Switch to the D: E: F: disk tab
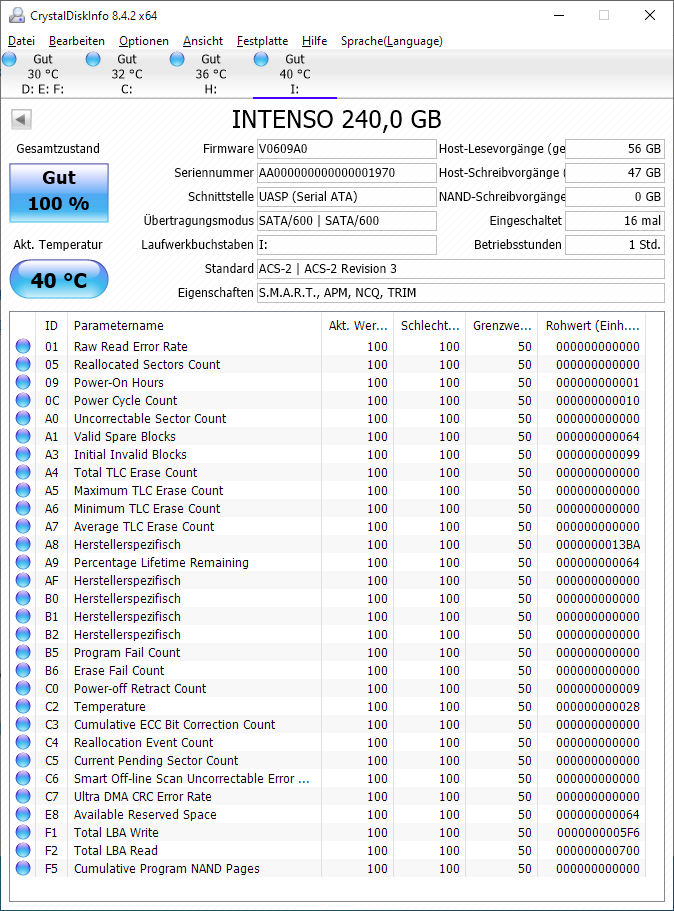The height and width of the screenshot is (911, 674). (42, 74)
